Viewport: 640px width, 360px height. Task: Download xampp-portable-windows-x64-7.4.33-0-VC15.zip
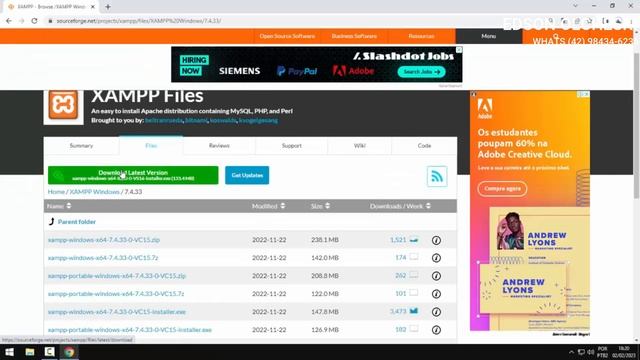pyautogui.click(x=117, y=276)
